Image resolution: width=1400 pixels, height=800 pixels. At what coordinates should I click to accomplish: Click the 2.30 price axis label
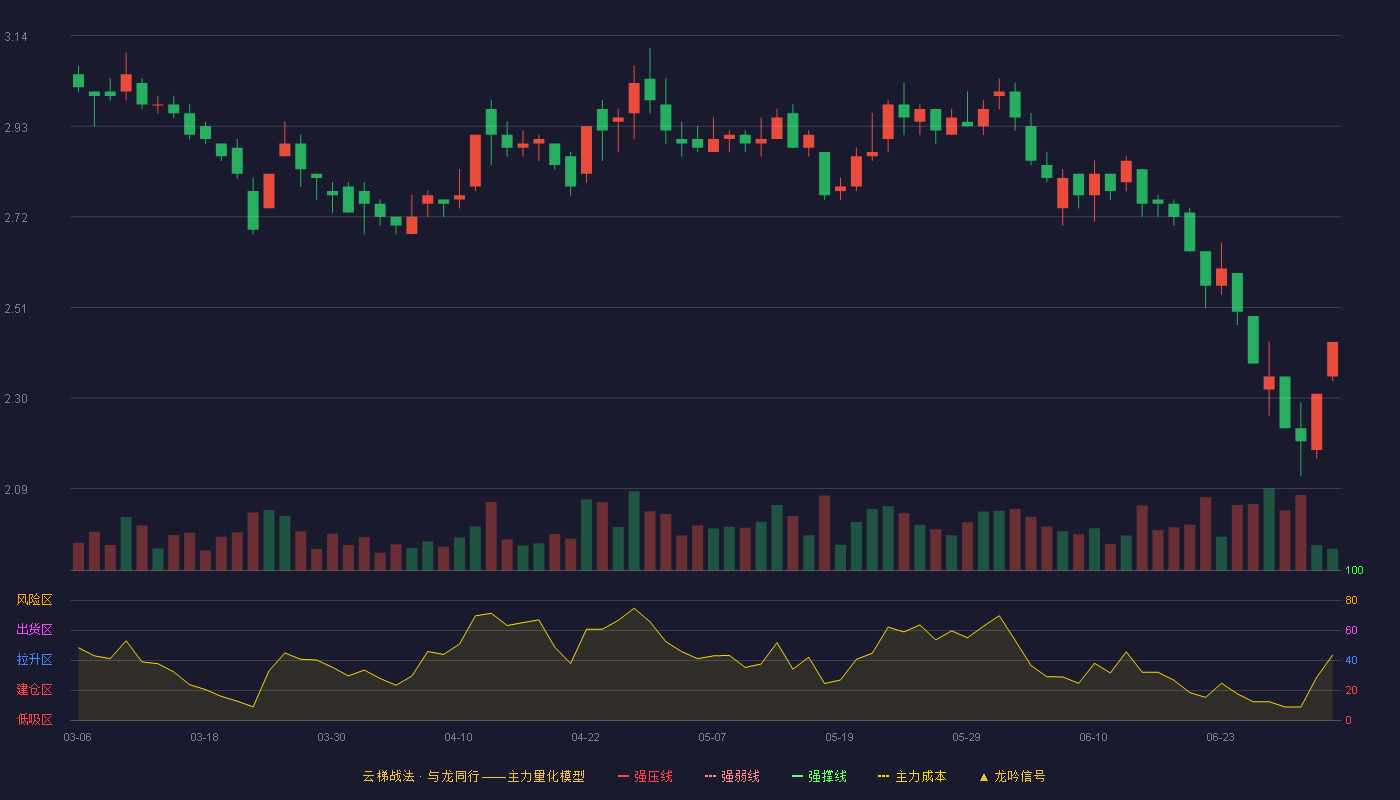[16, 399]
